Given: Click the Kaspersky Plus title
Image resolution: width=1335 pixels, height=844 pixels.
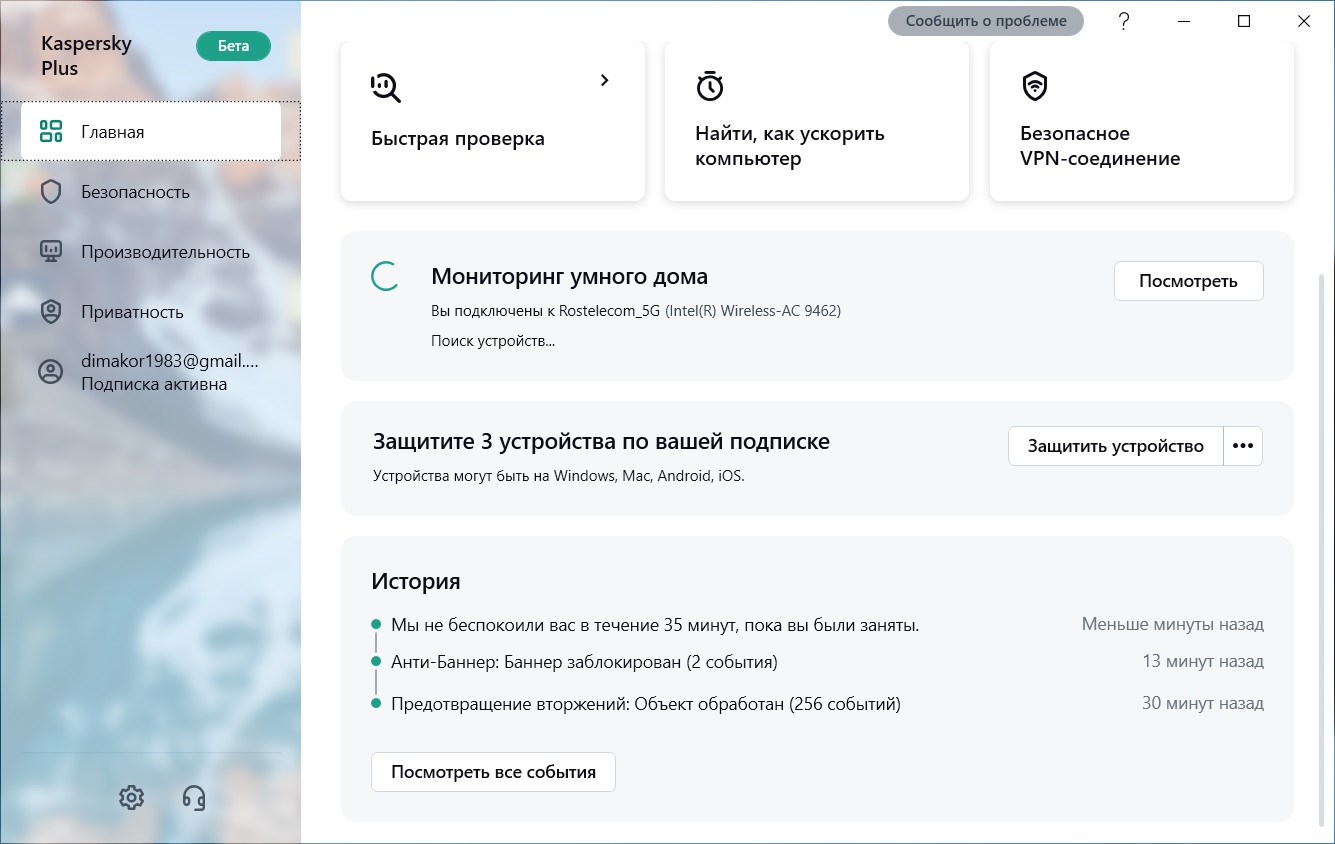Looking at the screenshot, I should tap(86, 56).
